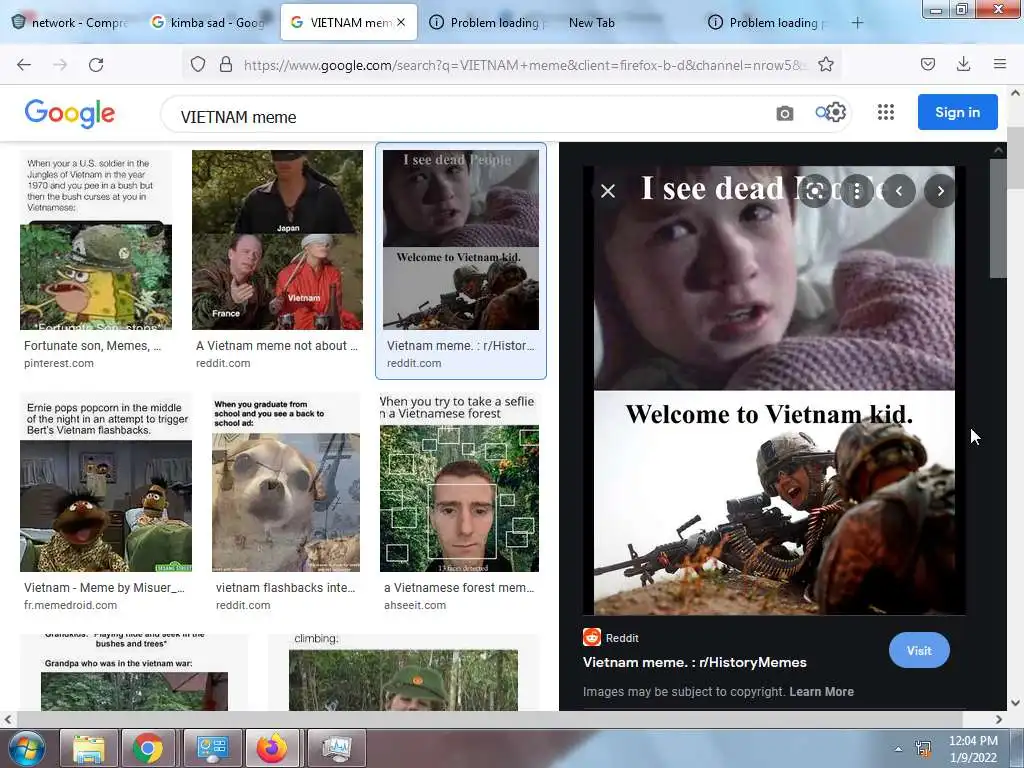Open the Firefox downloads arrow
The height and width of the screenshot is (768, 1024).
[x=963, y=64]
